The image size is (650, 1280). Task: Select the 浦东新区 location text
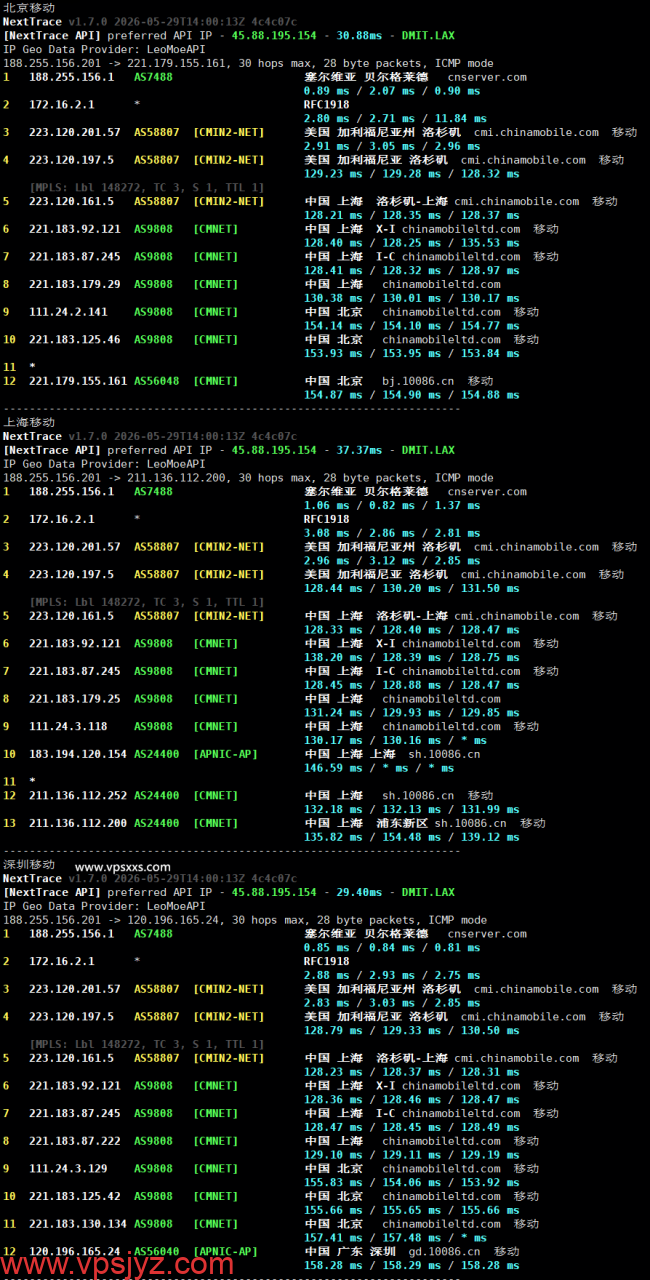pos(402,823)
